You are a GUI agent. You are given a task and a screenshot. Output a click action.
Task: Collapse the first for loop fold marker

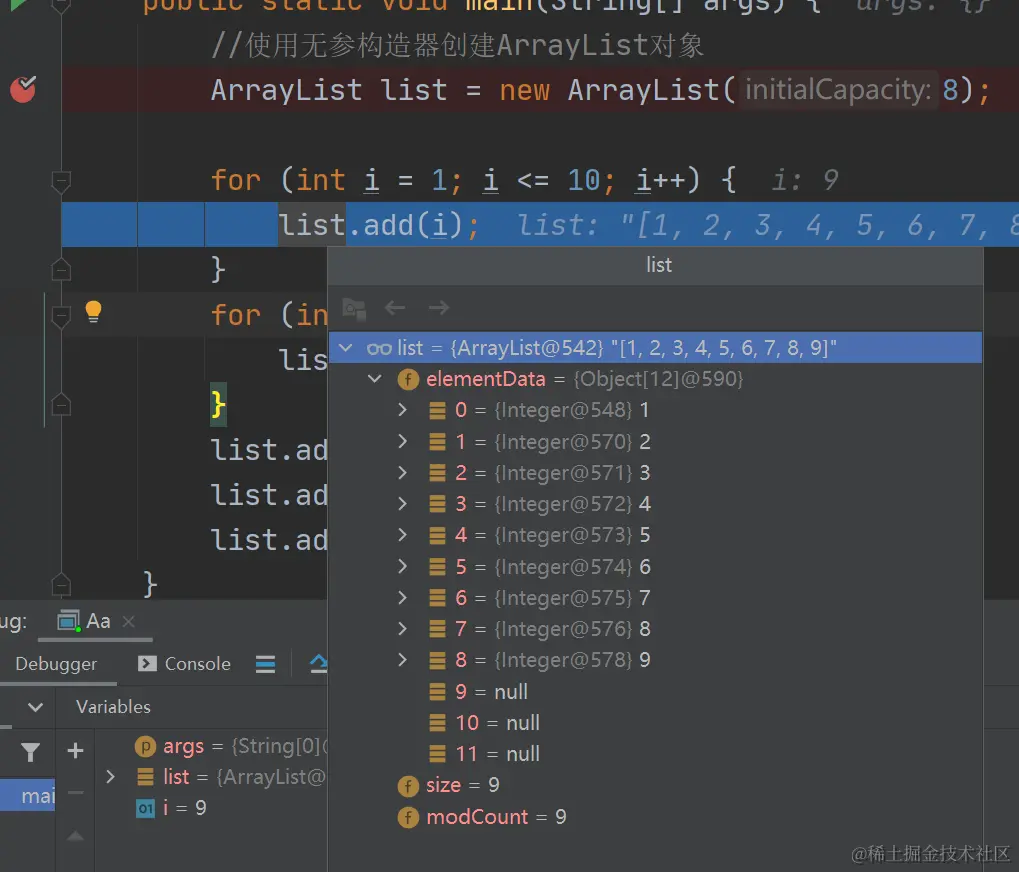[x=60, y=181]
